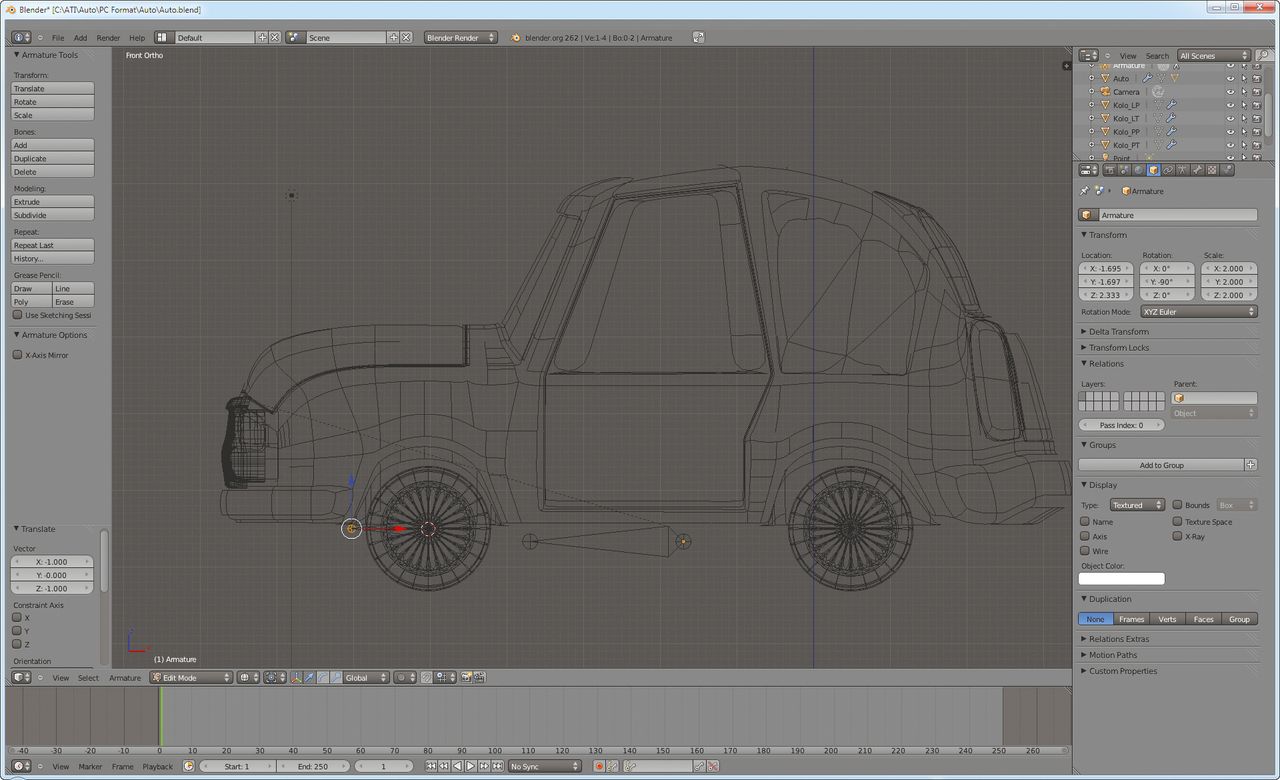
Task: Open the Bone properties tab icon
Action: pyautogui.click(x=1197, y=170)
